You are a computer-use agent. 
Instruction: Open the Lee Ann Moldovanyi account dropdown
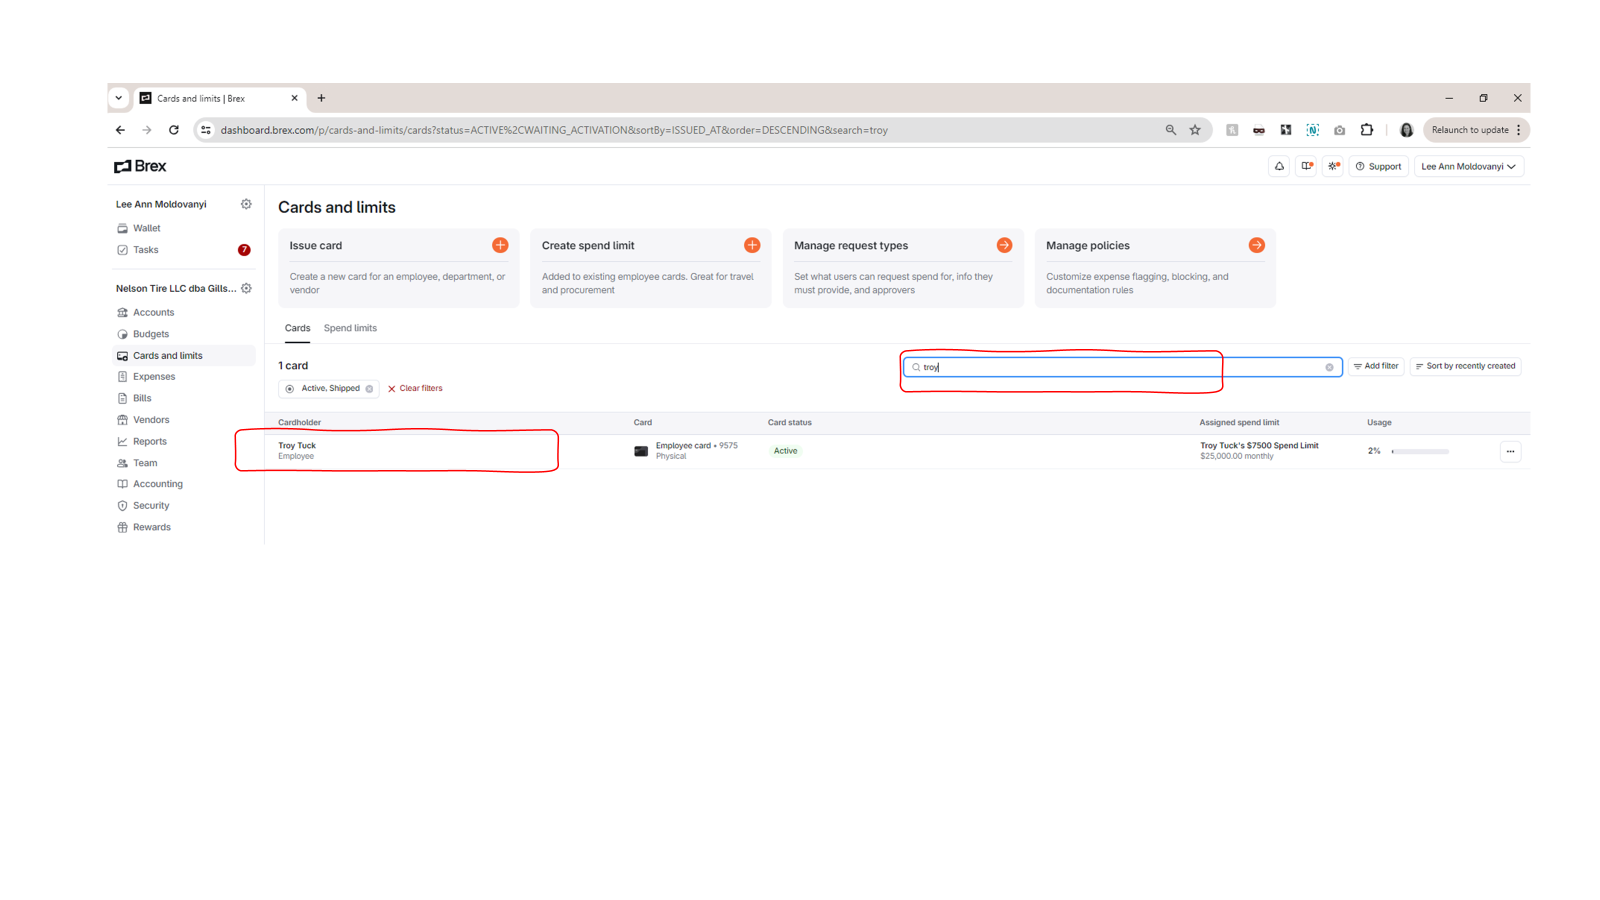point(1468,166)
